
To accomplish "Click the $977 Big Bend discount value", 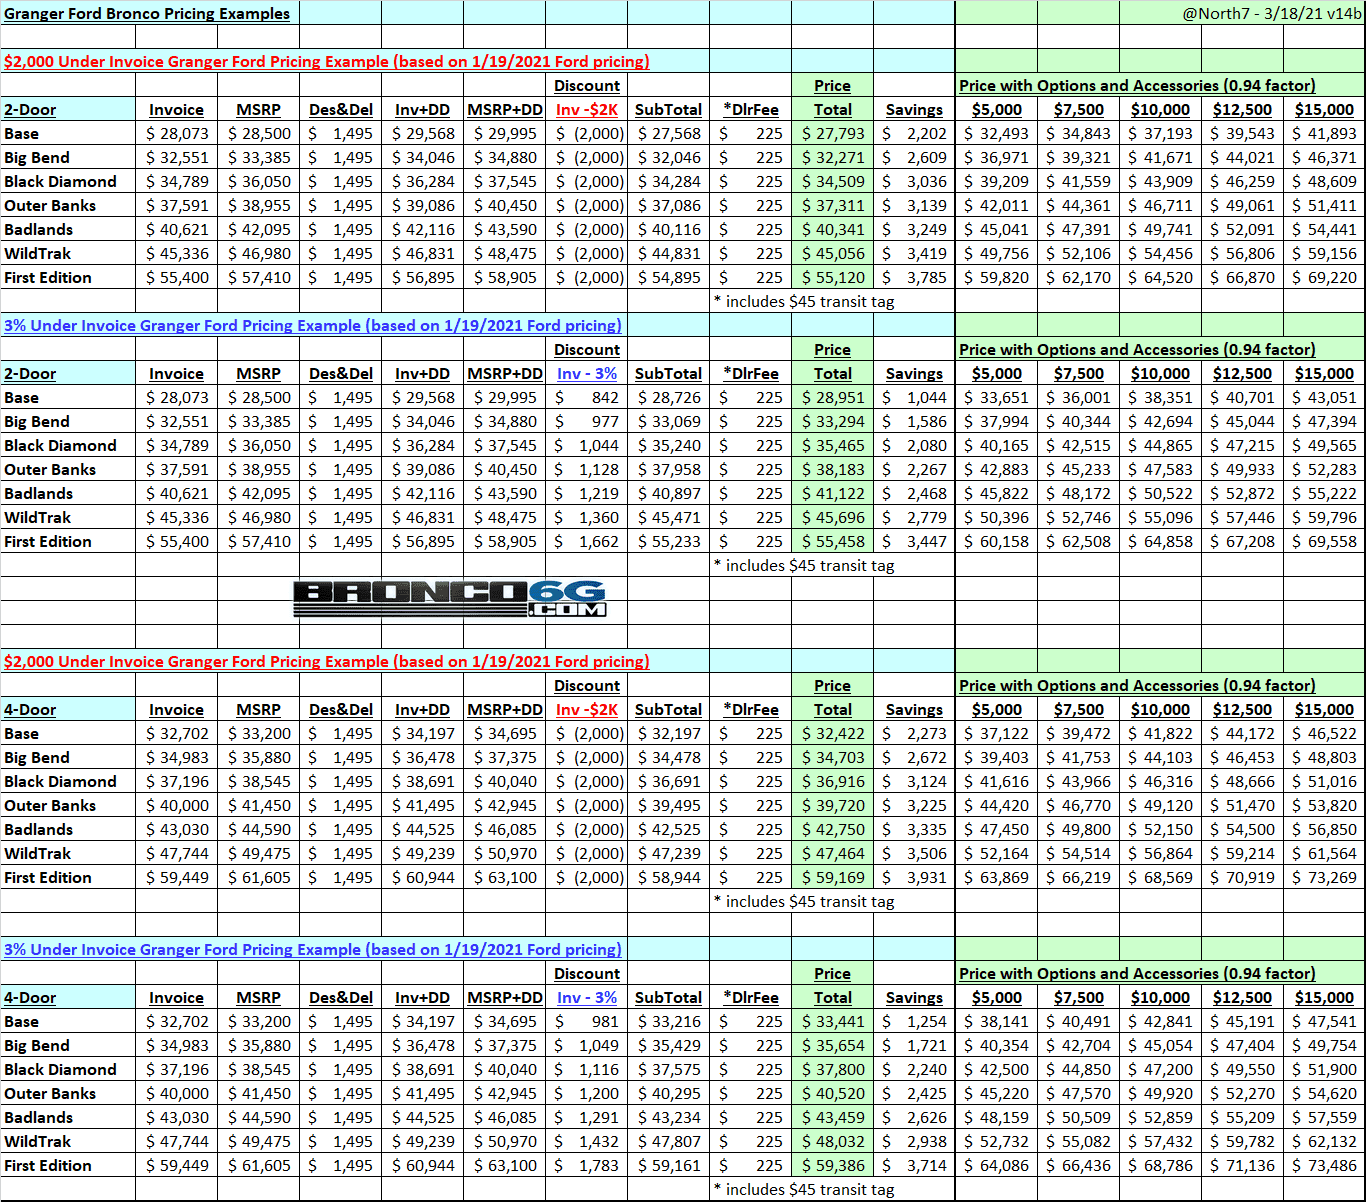I will tap(587, 421).
